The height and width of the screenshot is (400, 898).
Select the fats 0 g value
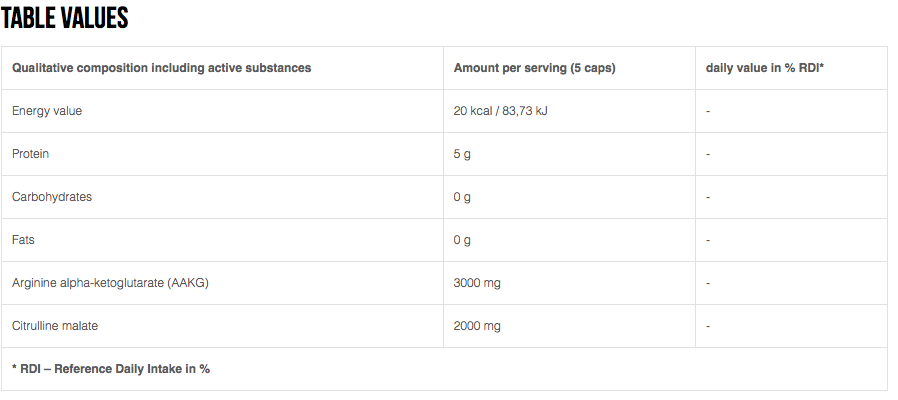tap(462, 240)
